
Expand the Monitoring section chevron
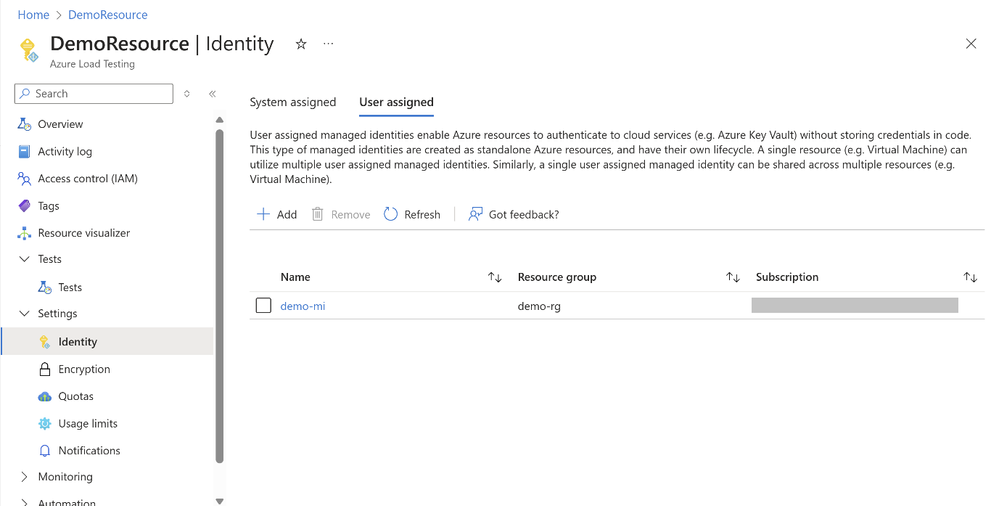coord(24,477)
